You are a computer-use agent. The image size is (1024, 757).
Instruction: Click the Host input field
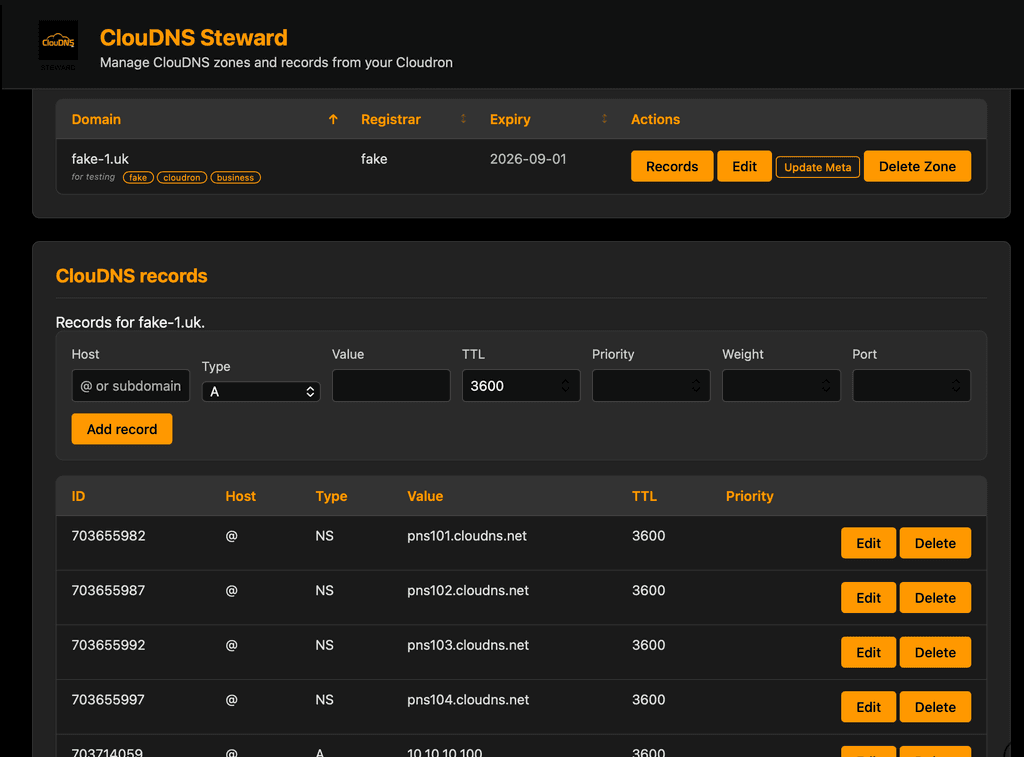130,385
